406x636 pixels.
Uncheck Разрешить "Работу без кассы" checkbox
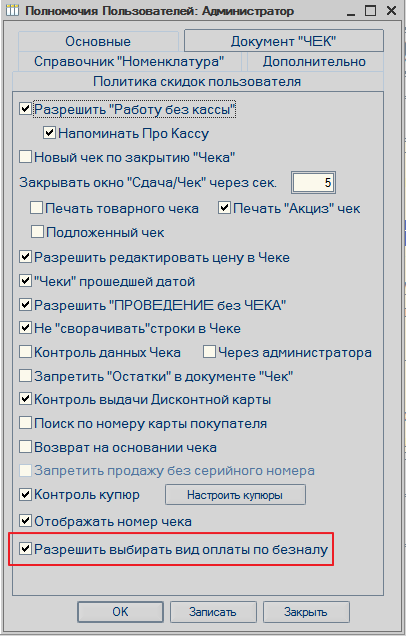(25, 109)
